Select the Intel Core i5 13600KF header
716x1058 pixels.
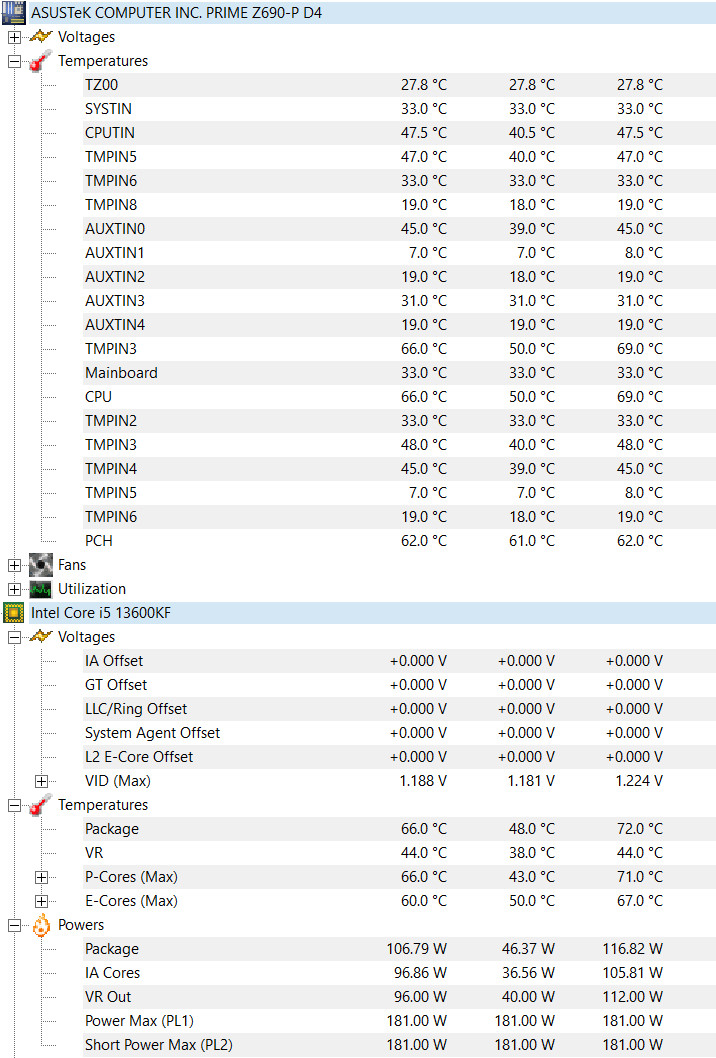372,613
